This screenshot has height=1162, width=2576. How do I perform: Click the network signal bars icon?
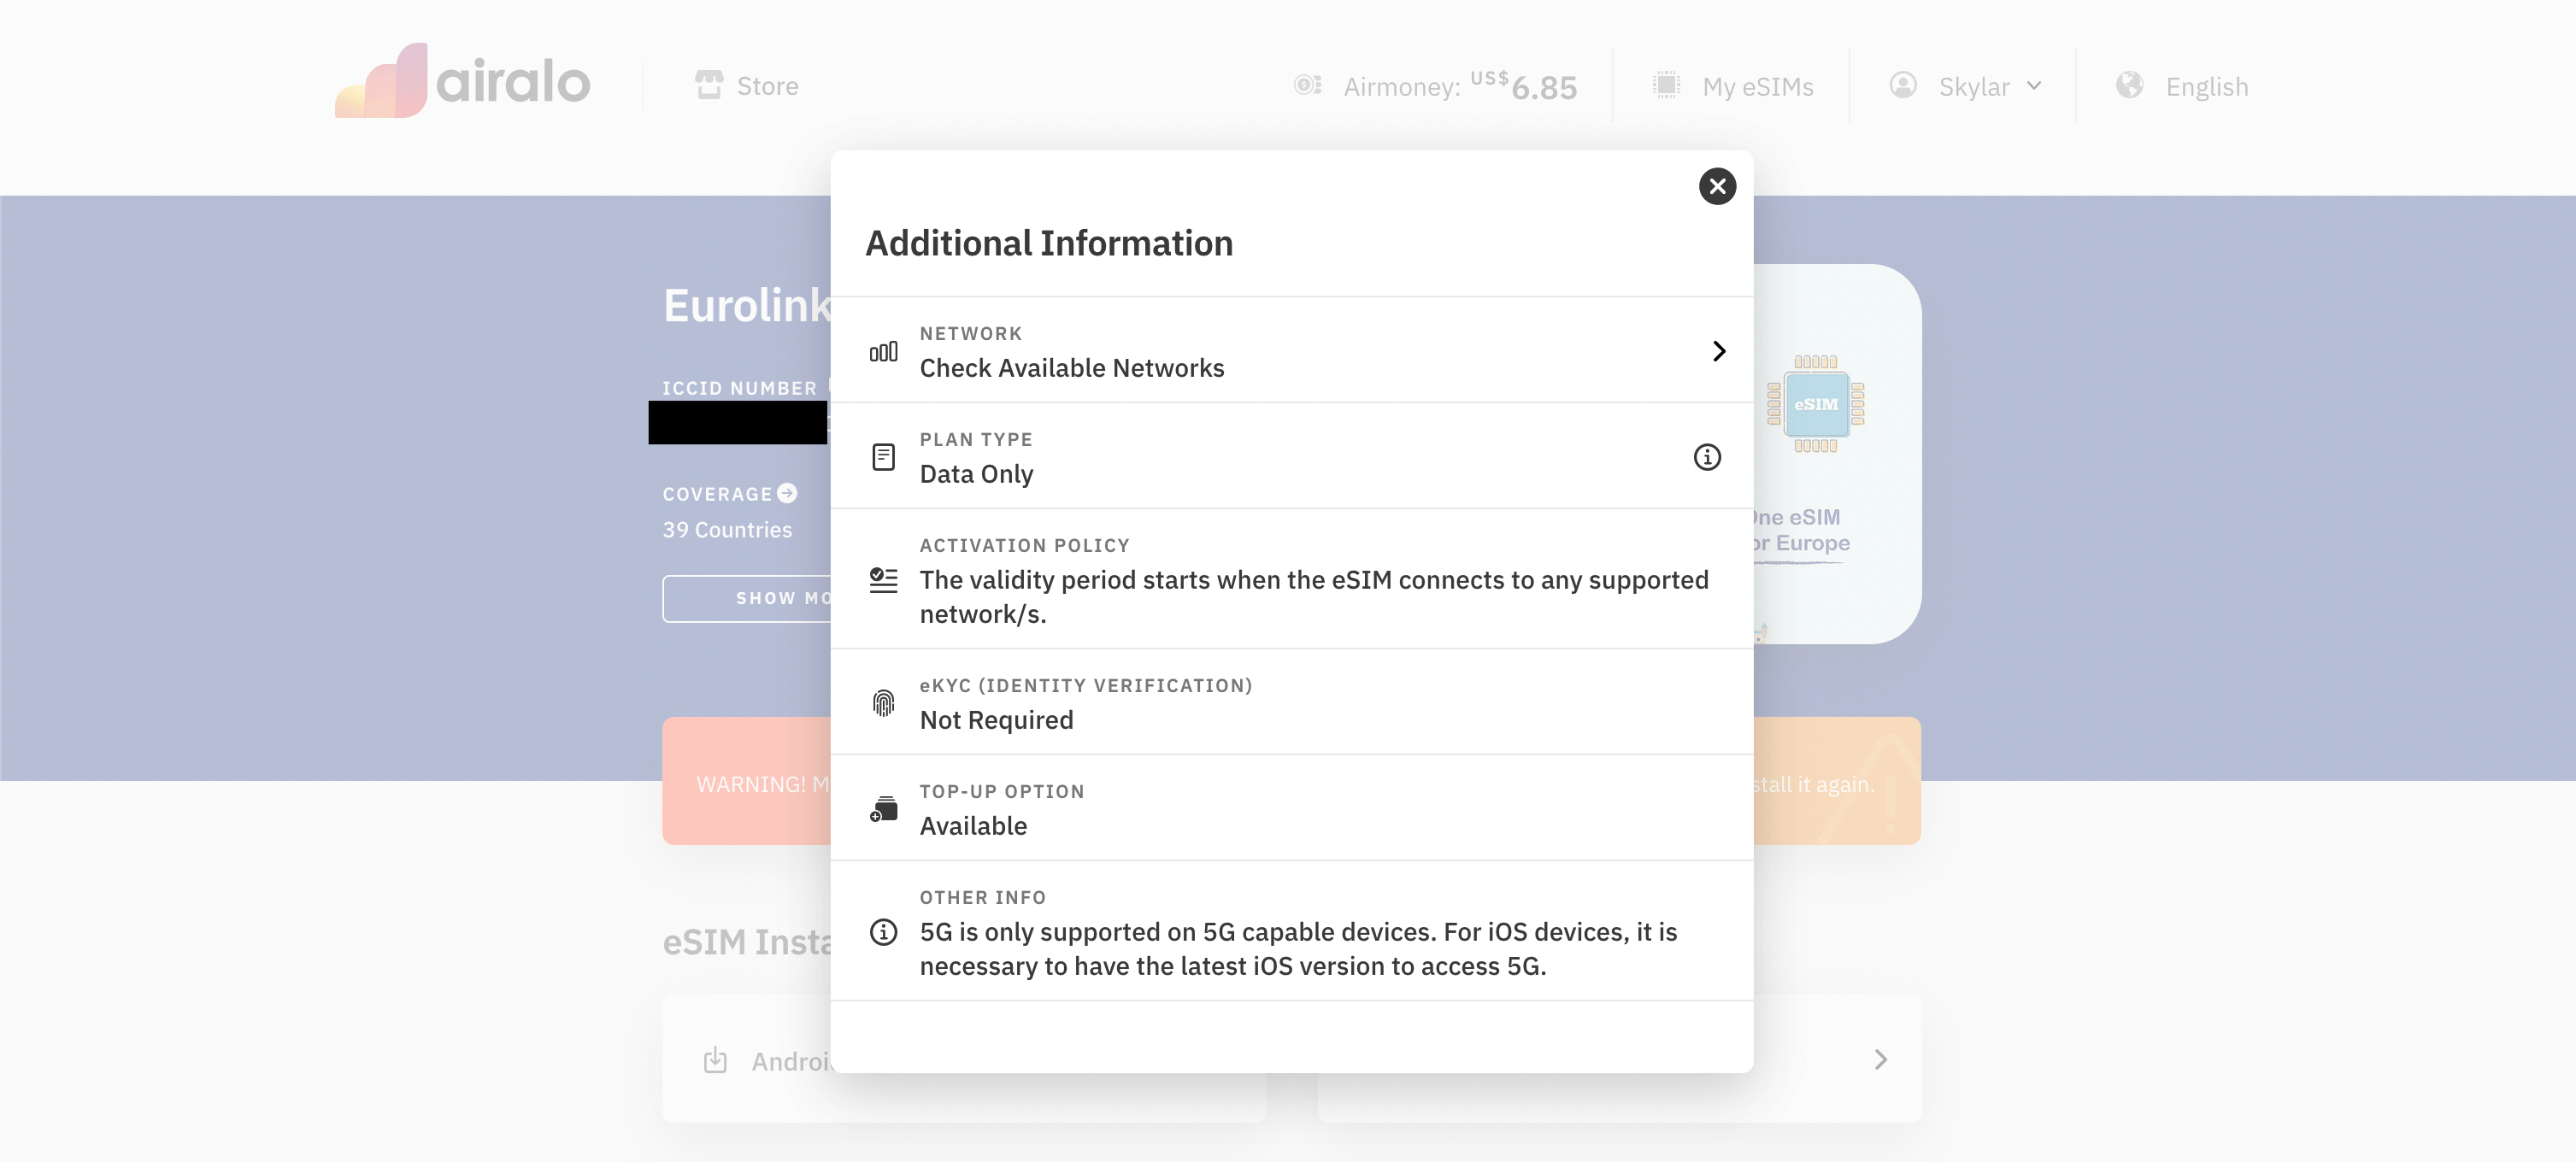pos(883,351)
